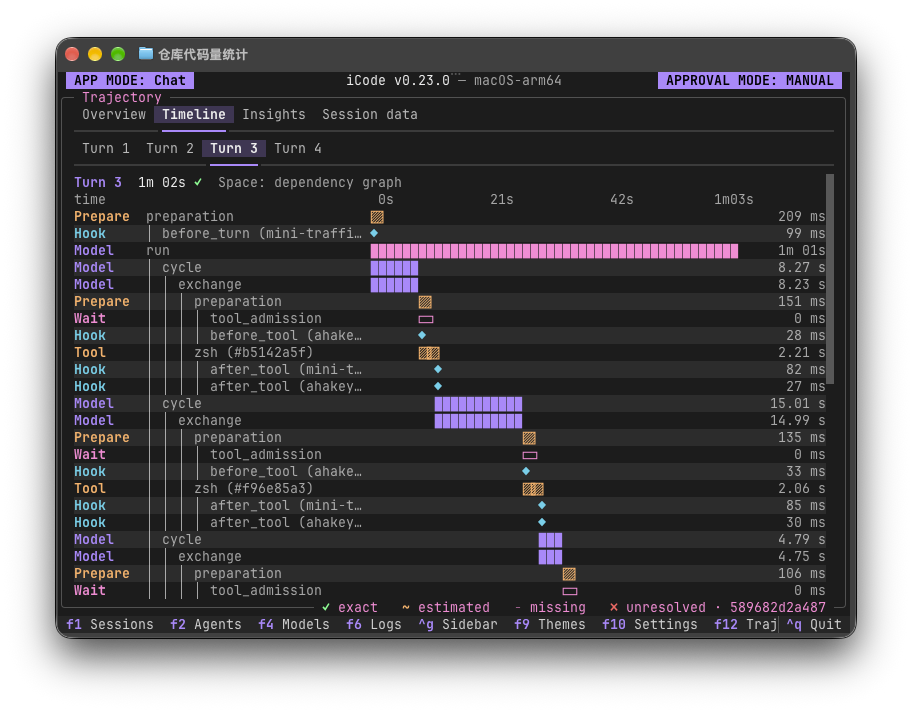Open the Insights tab
Viewport: 912px width, 712px height.
click(x=273, y=115)
